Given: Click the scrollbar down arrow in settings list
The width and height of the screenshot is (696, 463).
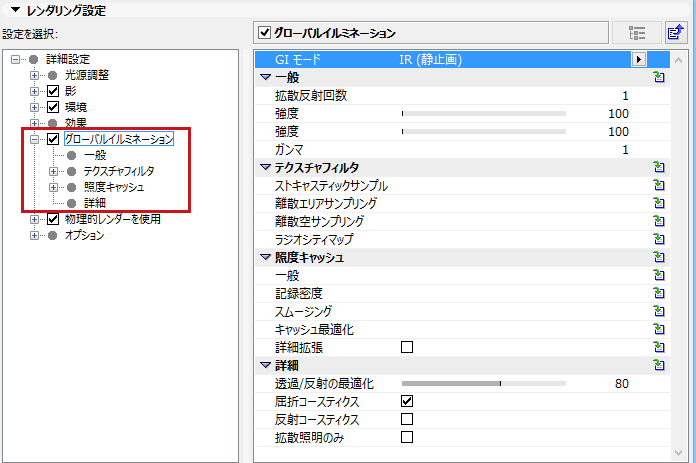Looking at the screenshot, I should pos(678,453).
